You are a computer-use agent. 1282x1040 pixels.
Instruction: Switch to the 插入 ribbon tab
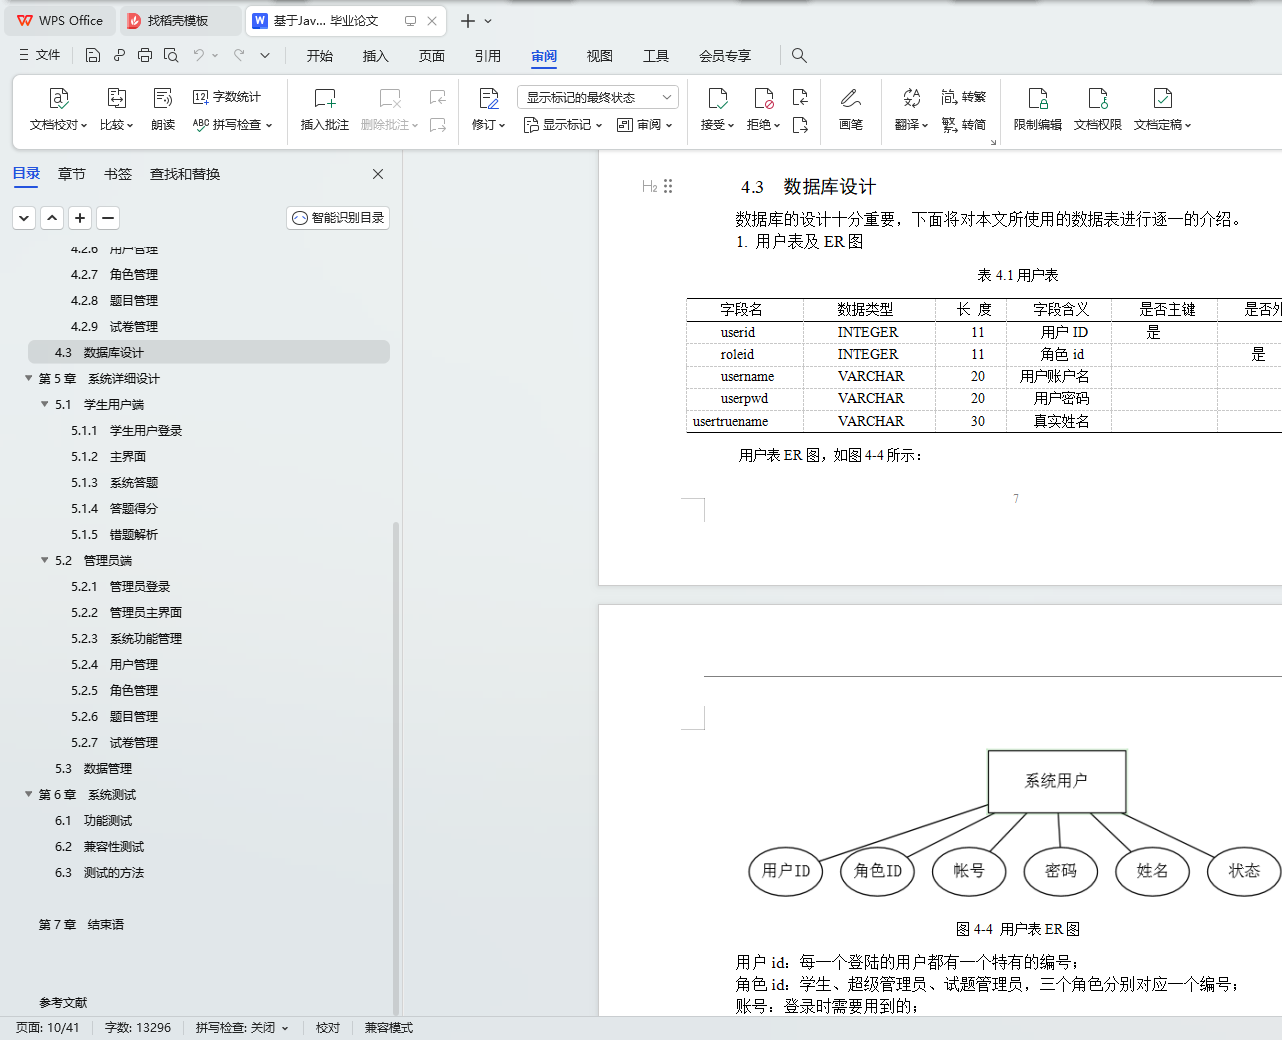pos(376,56)
